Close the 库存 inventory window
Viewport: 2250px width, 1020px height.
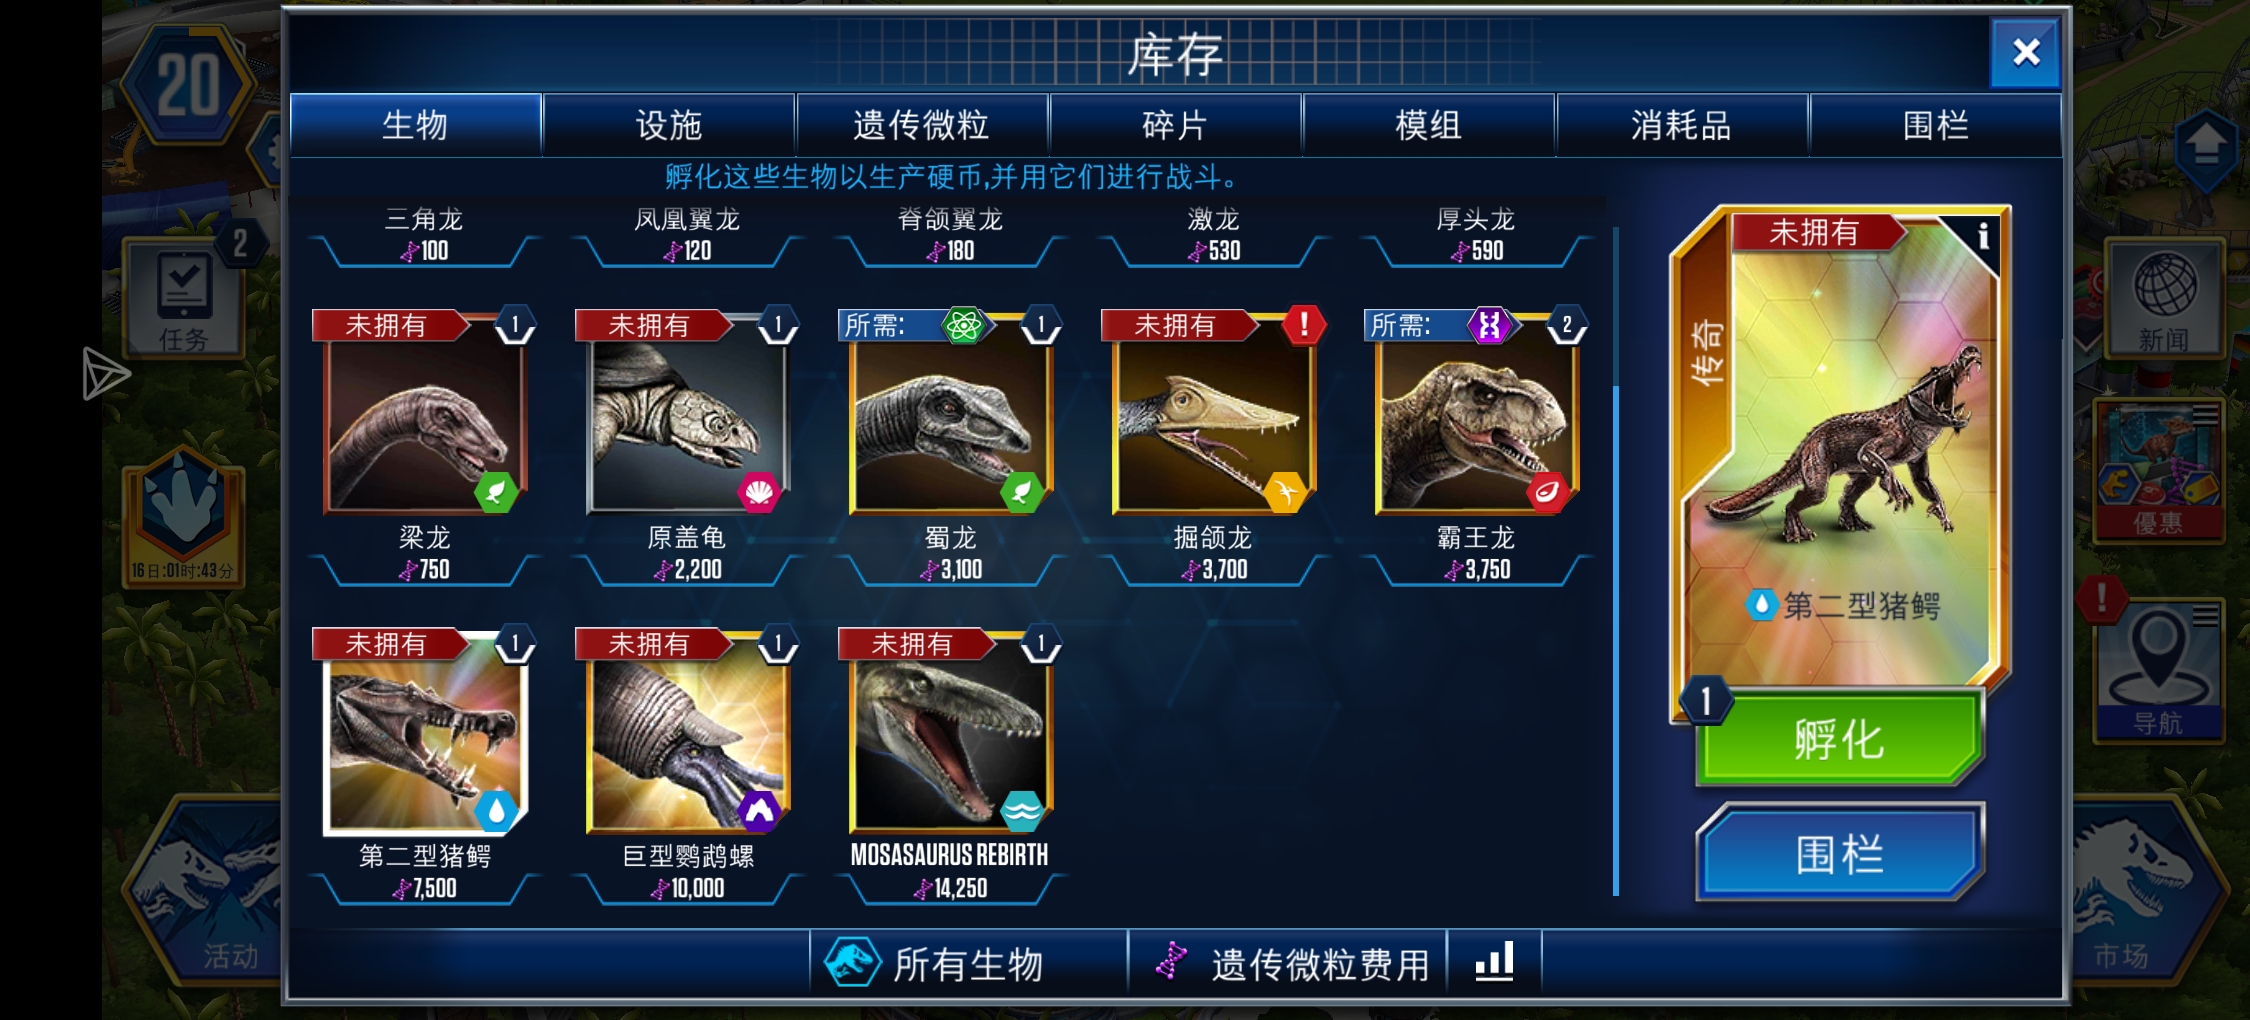[2026, 52]
